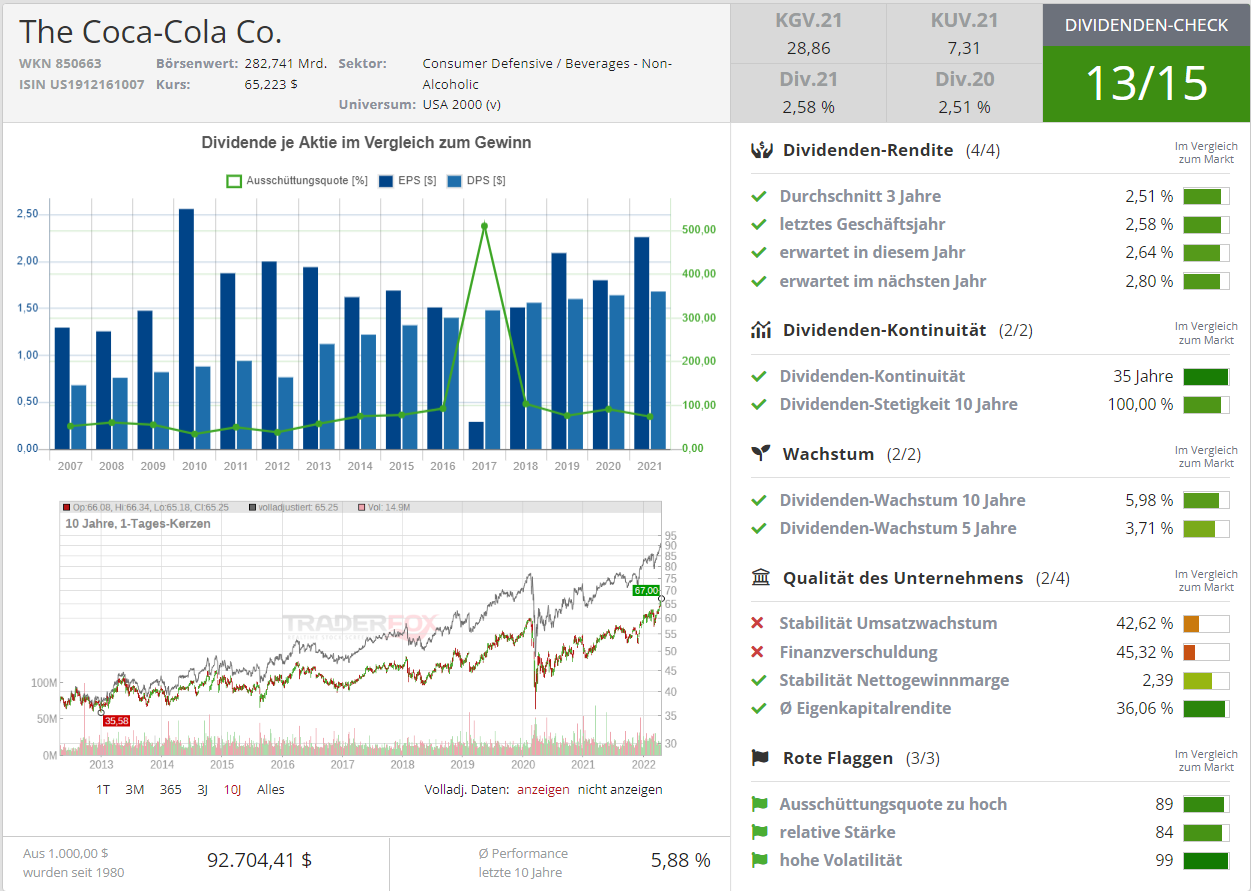Click the Universum value USA 2000 (v)
Screen dimensions: 1251x891
[x=462, y=104]
